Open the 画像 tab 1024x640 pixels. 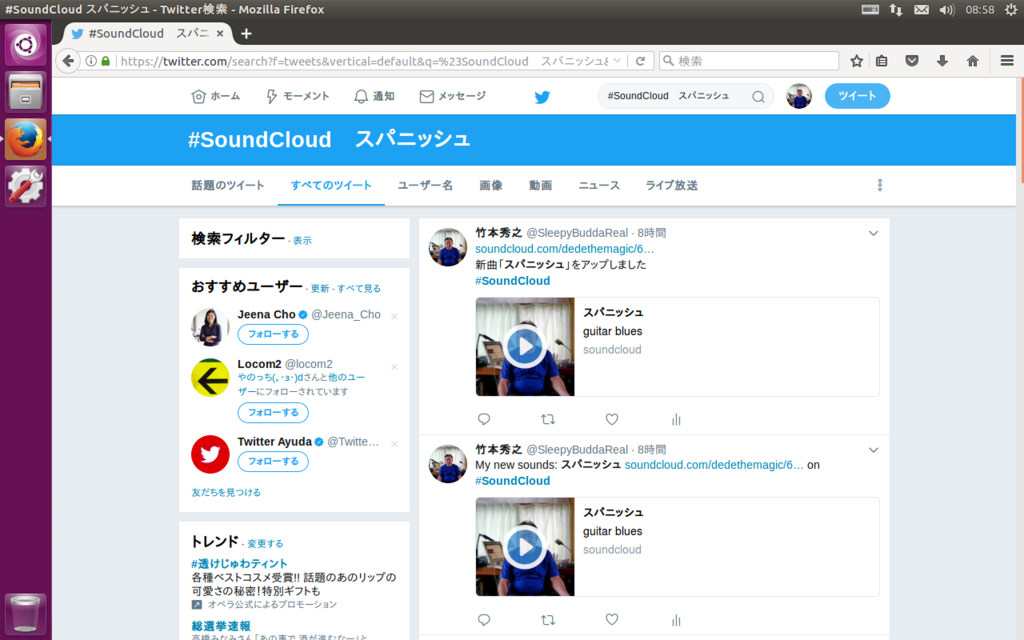coord(490,185)
